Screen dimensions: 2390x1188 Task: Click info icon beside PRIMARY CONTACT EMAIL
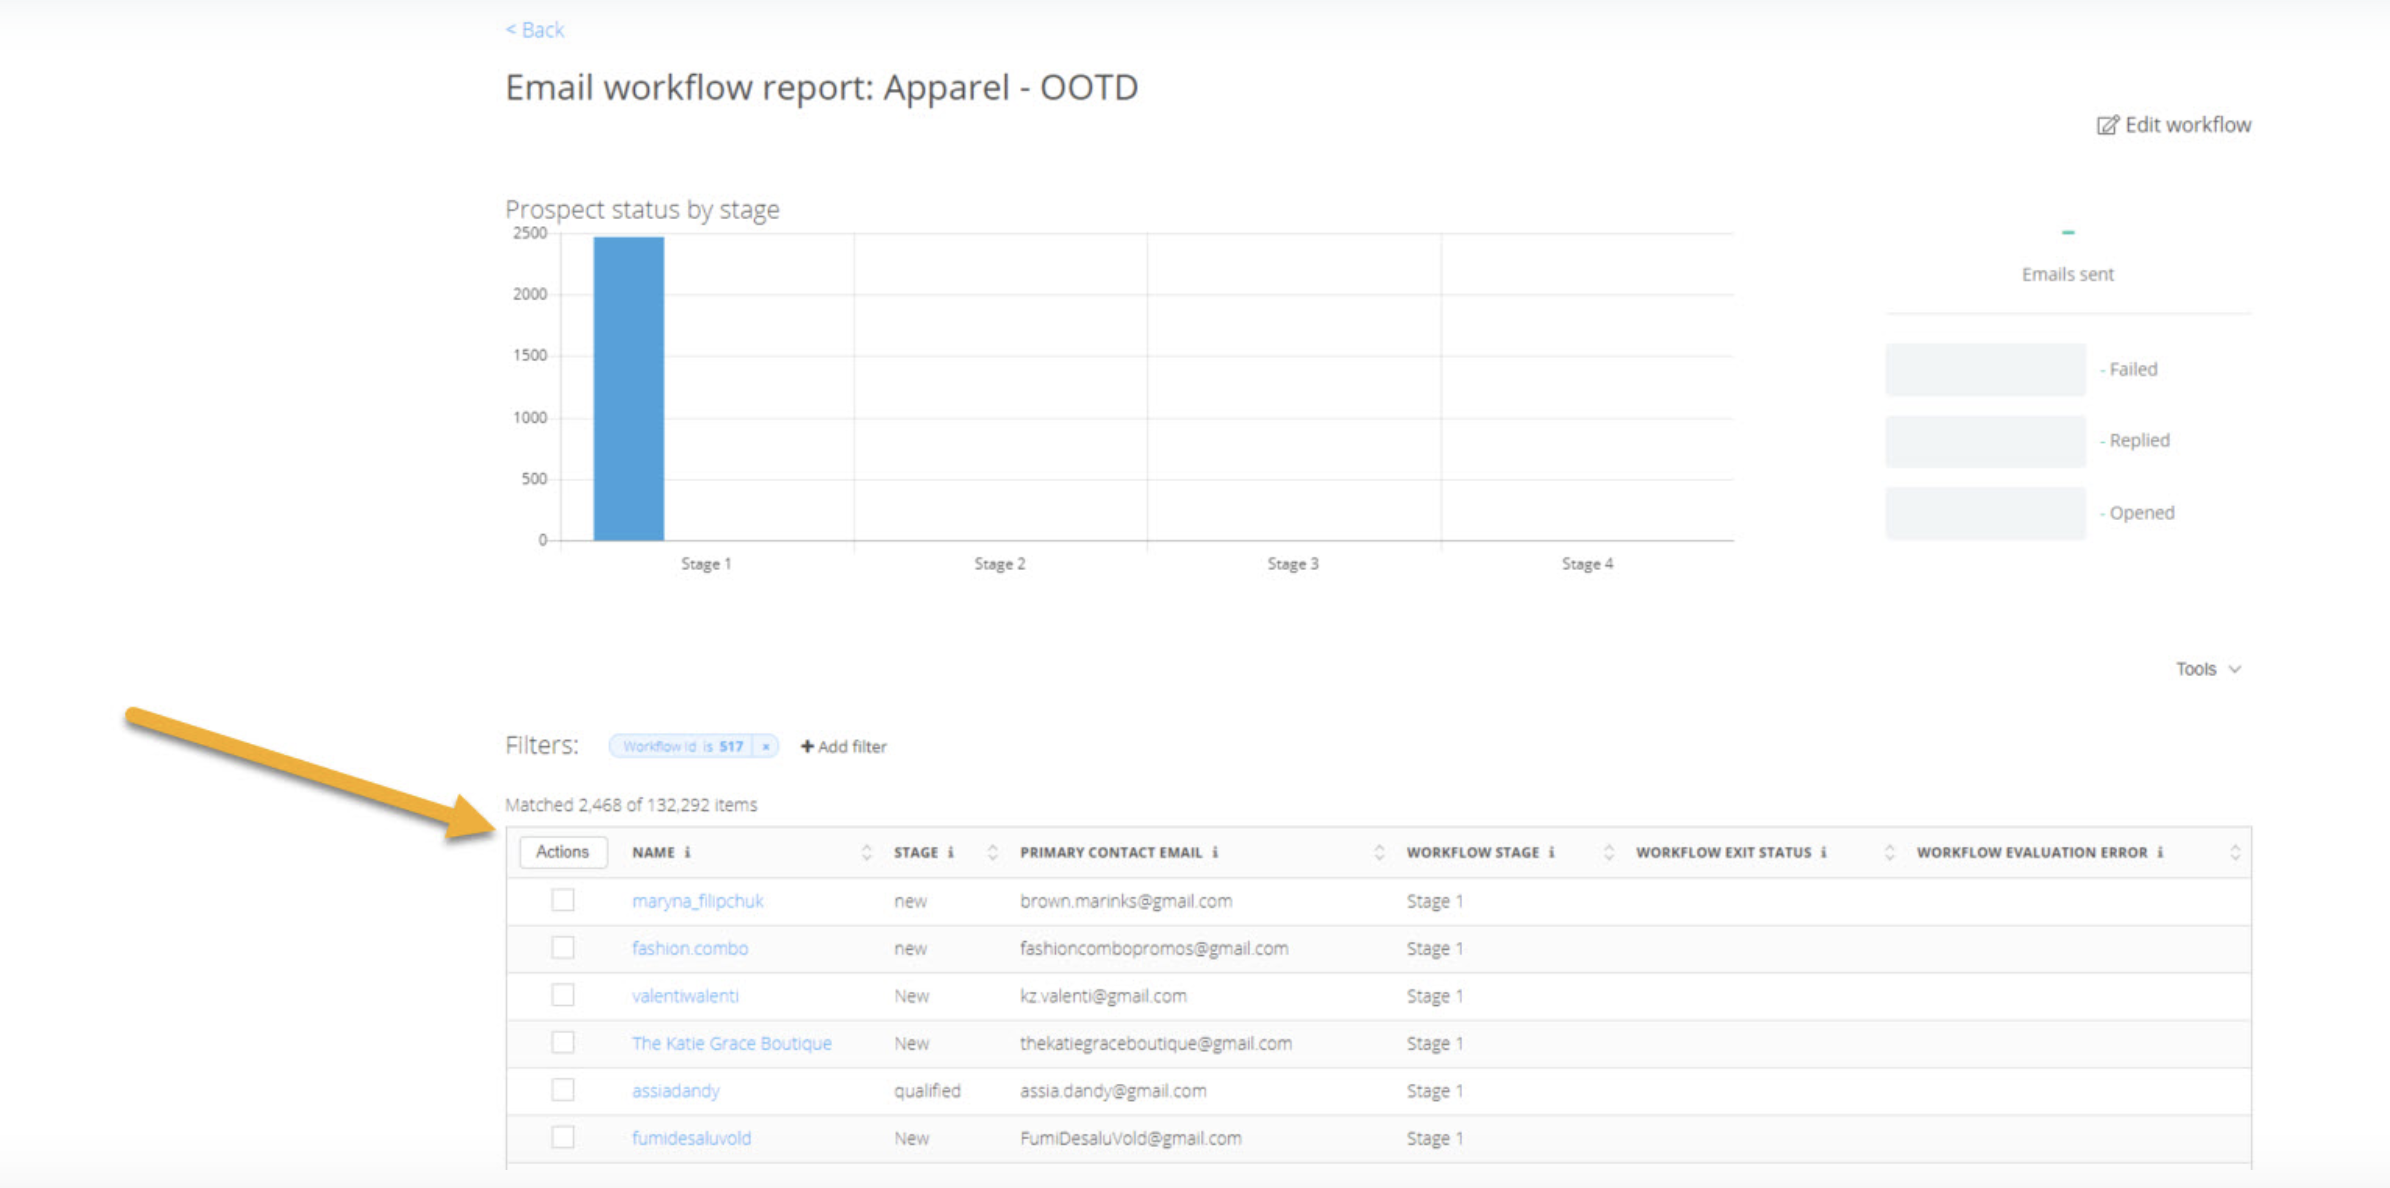point(1215,853)
